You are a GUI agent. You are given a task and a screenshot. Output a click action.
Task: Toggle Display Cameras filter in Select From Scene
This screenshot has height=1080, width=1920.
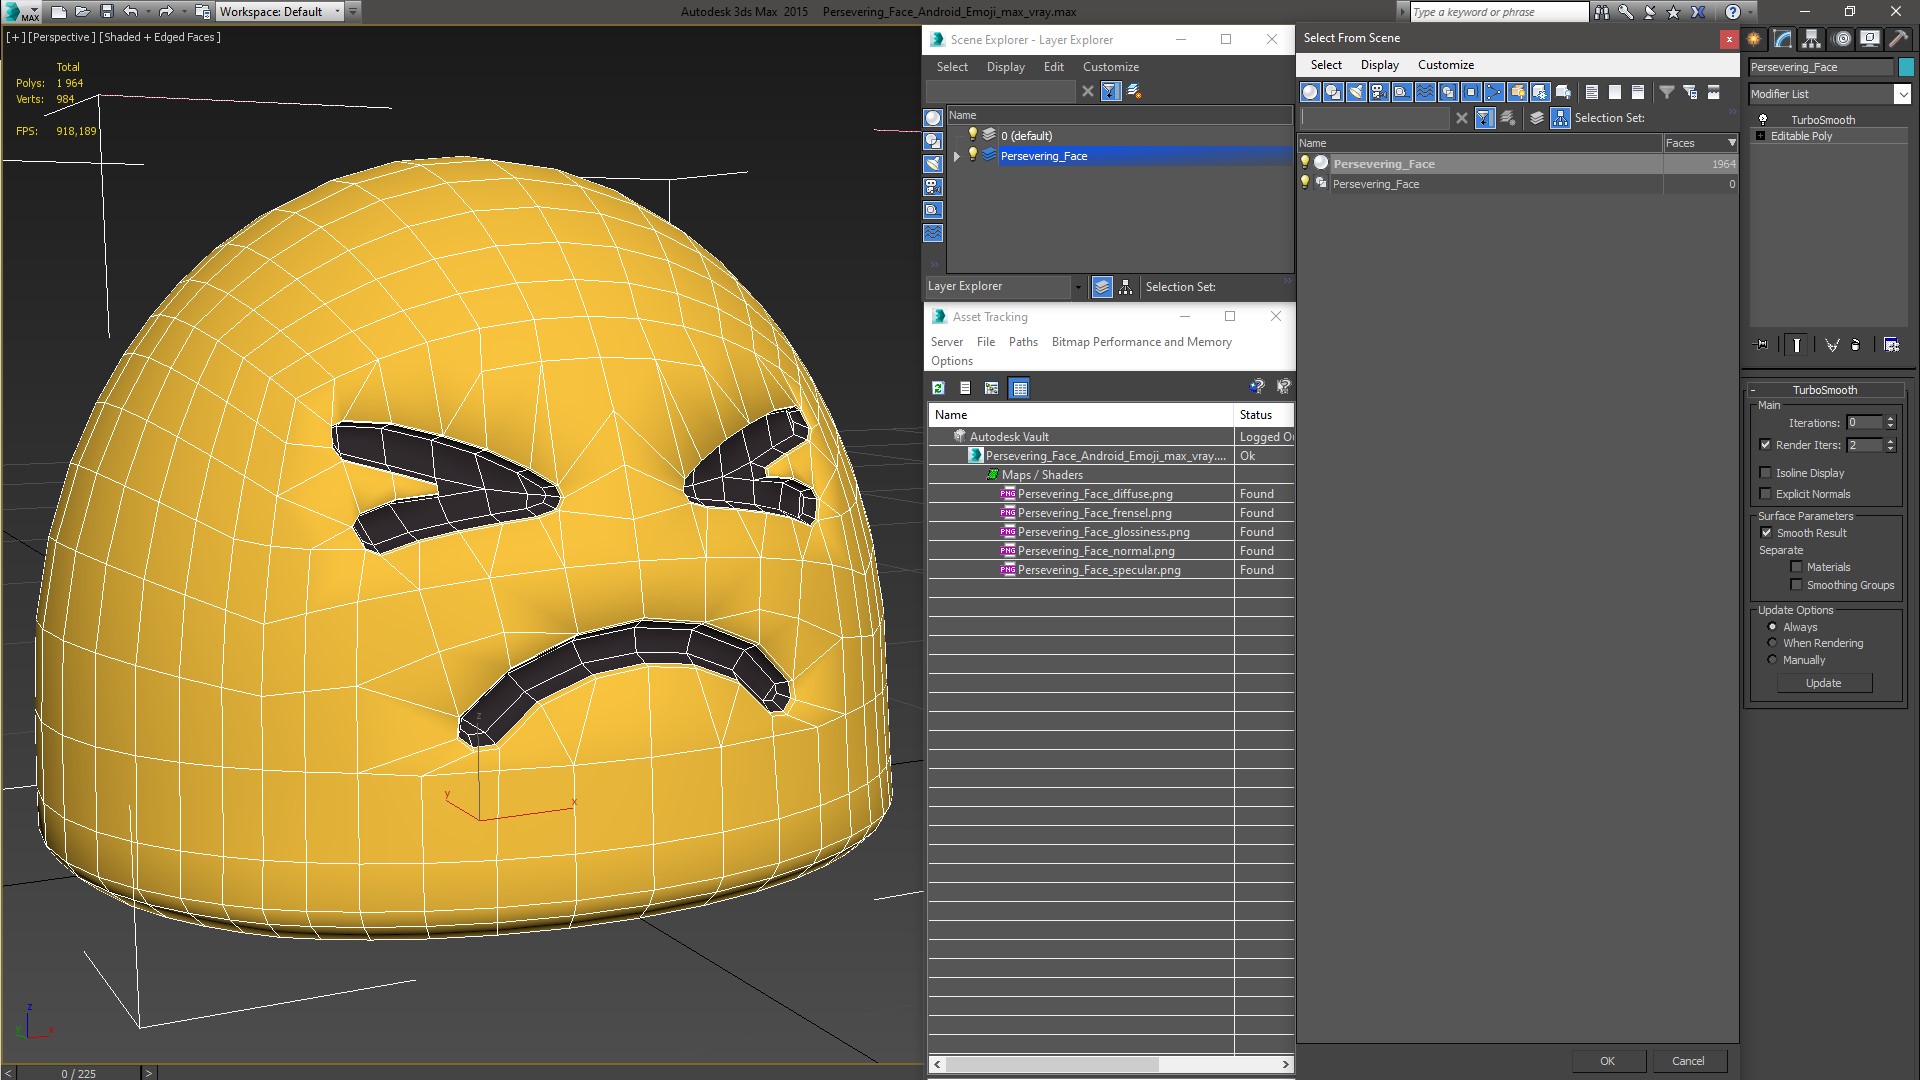(x=1379, y=92)
